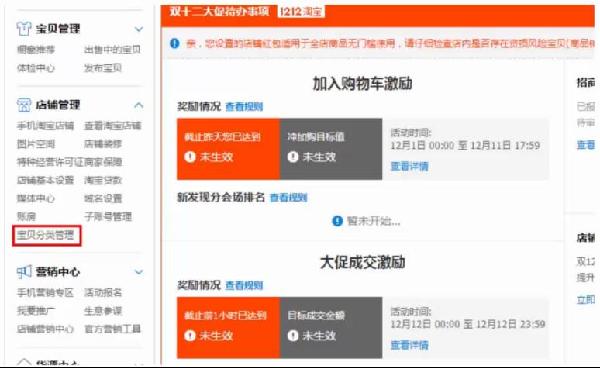Select 店铺装修 in the sidebar
600x368 pixels.
pyautogui.click(x=103, y=144)
